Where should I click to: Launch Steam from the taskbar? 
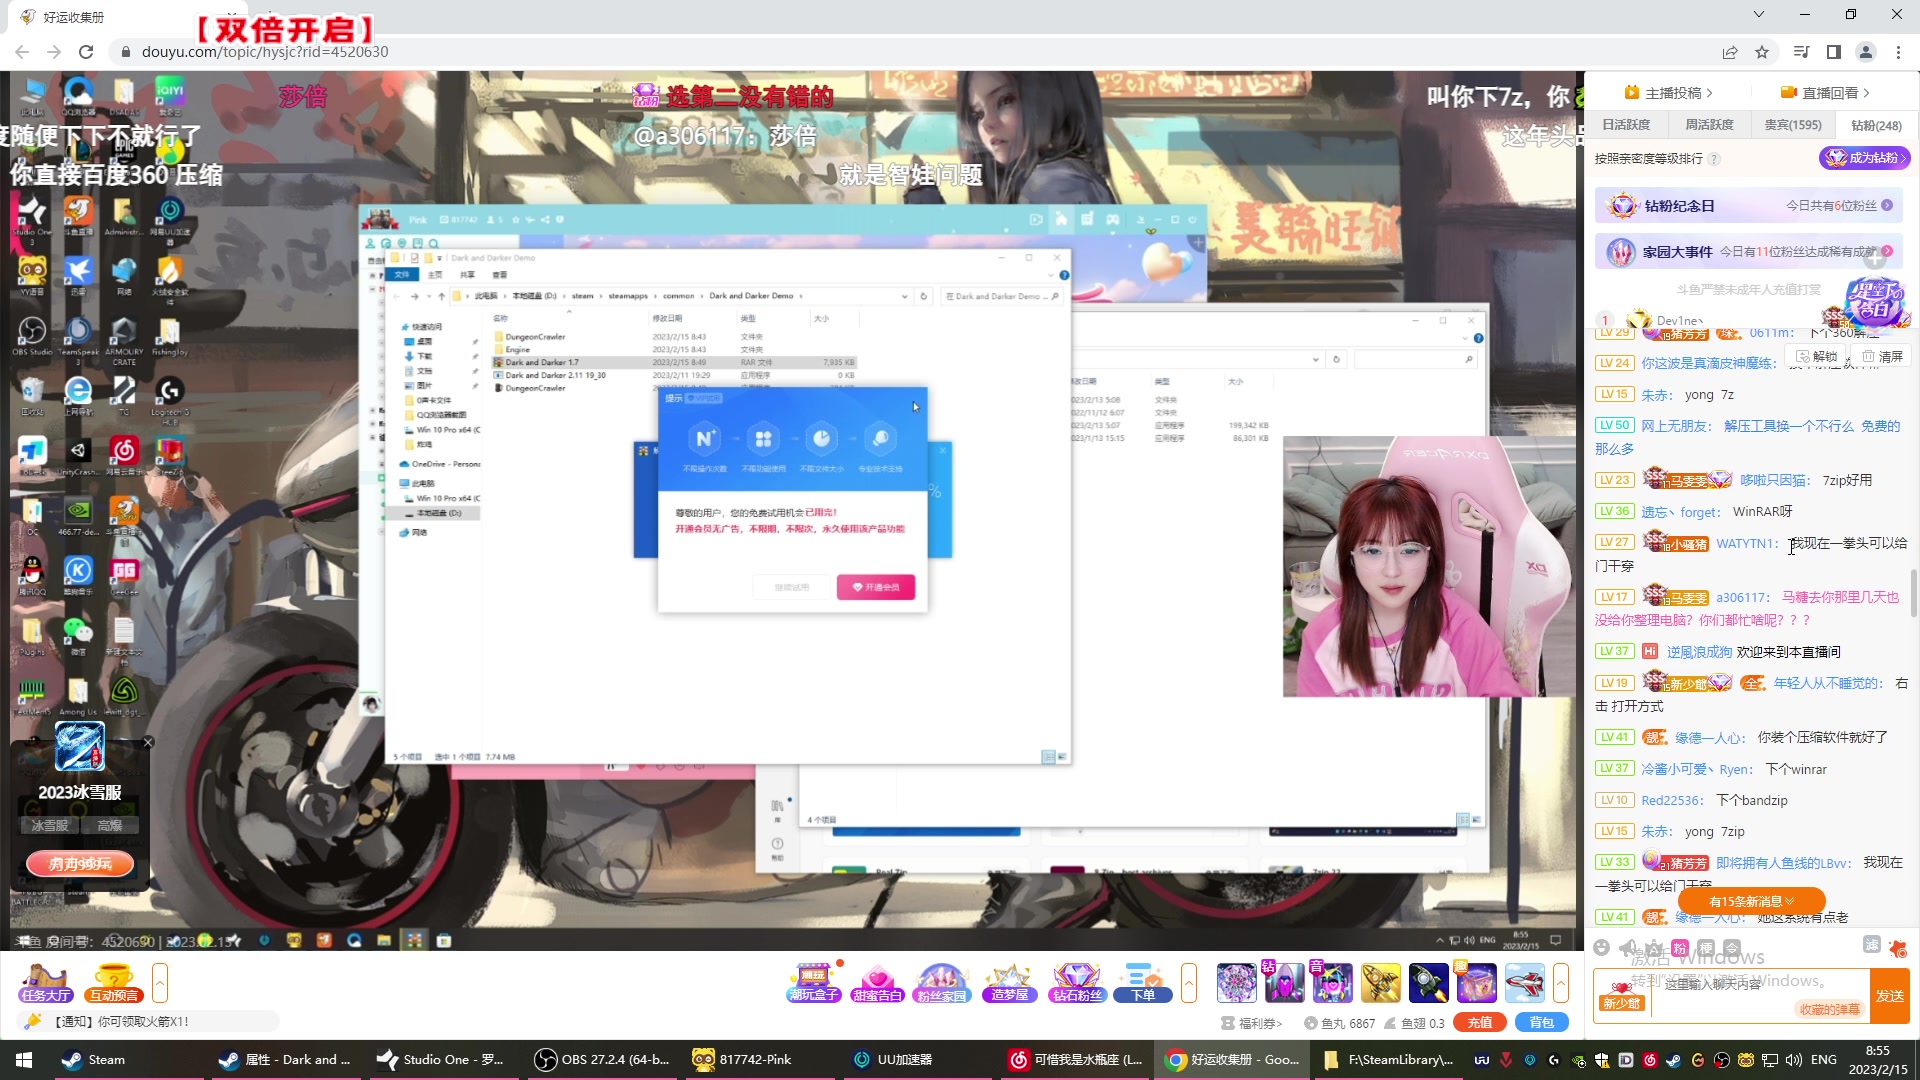pyautogui.click(x=95, y=1059)
